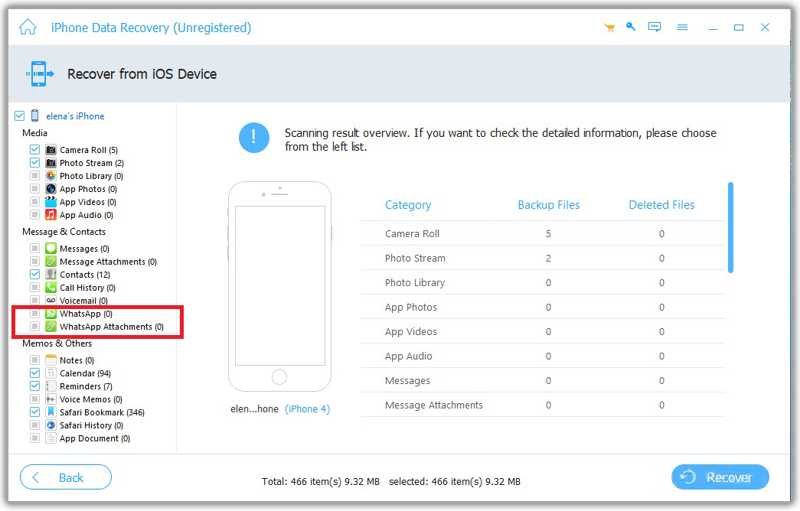Toggle the Calendar checkbox
The height and width of the screenshot is (511, 800).
click(x=35, y=373)
